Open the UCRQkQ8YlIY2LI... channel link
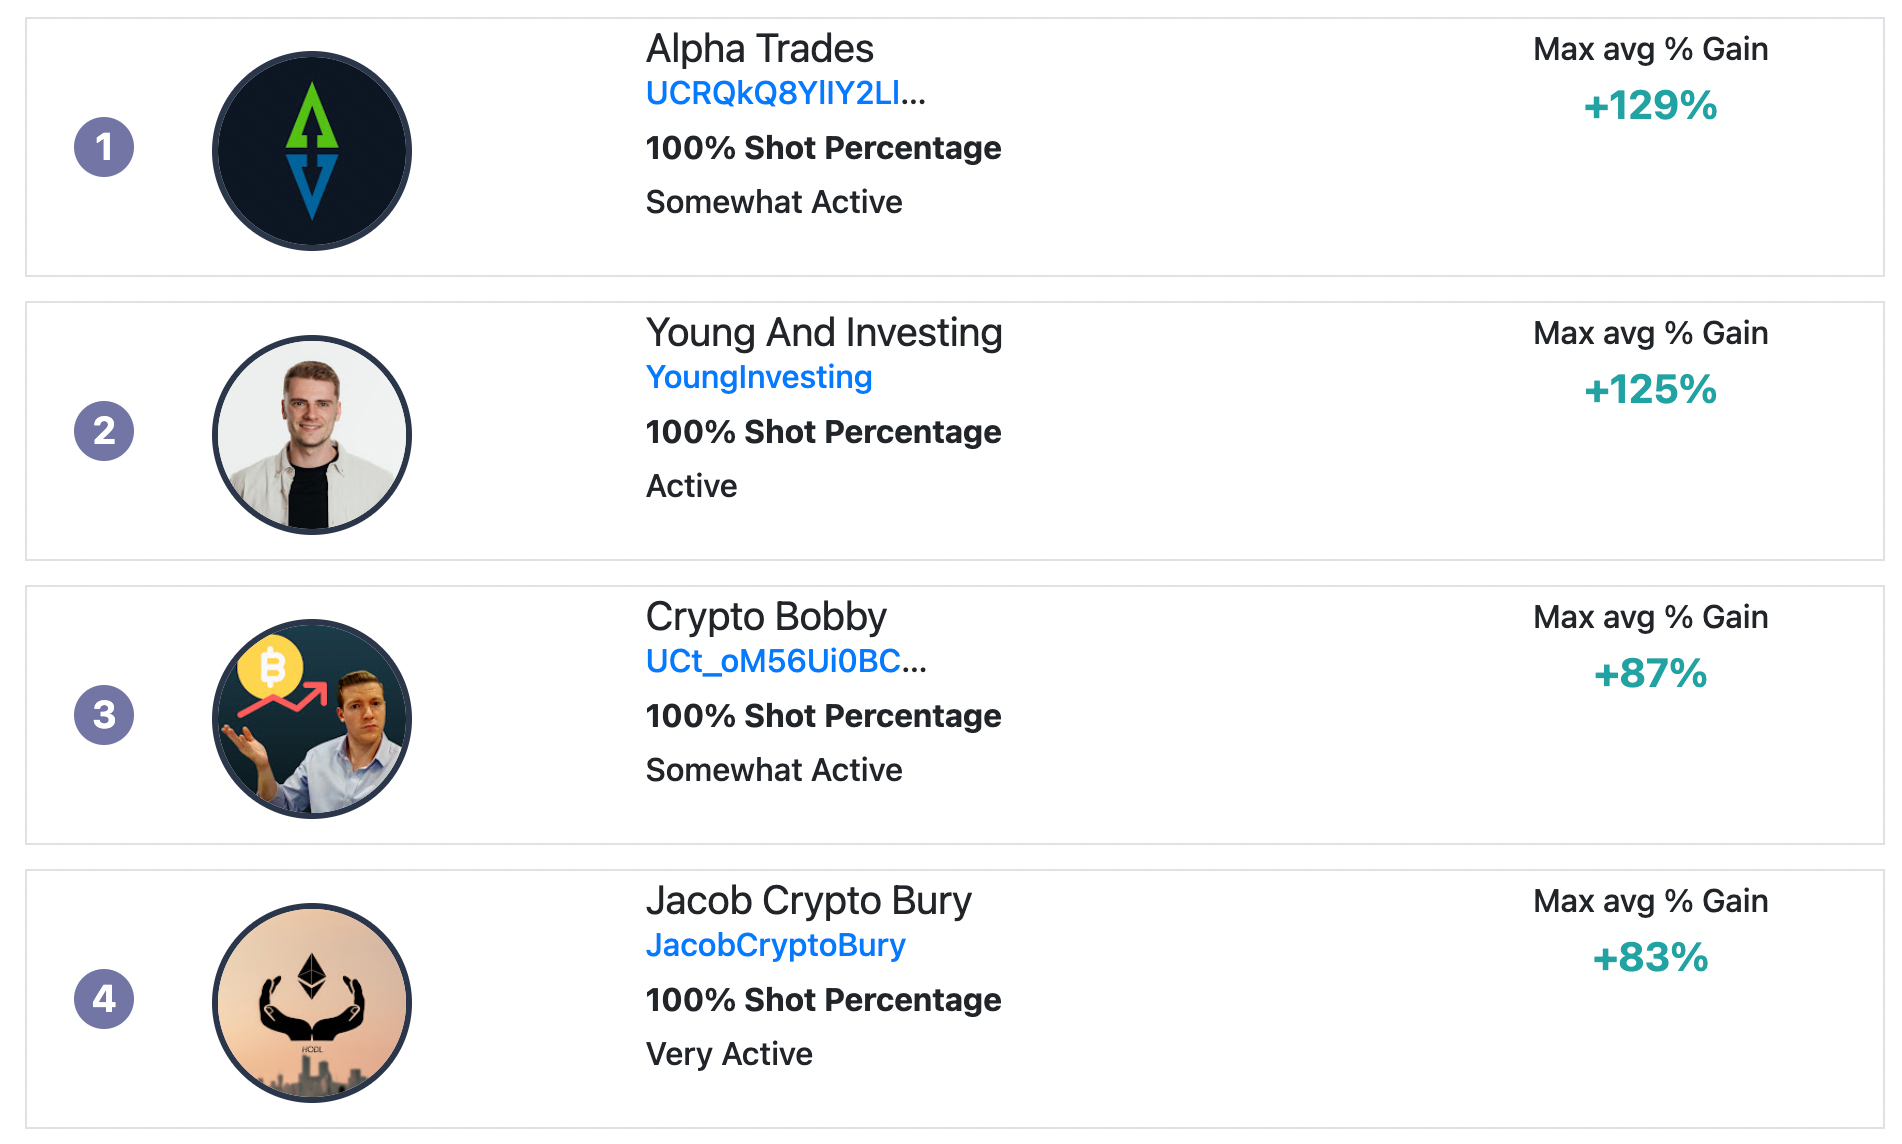The image size is (1902, 1144). [x=786, y=93]
